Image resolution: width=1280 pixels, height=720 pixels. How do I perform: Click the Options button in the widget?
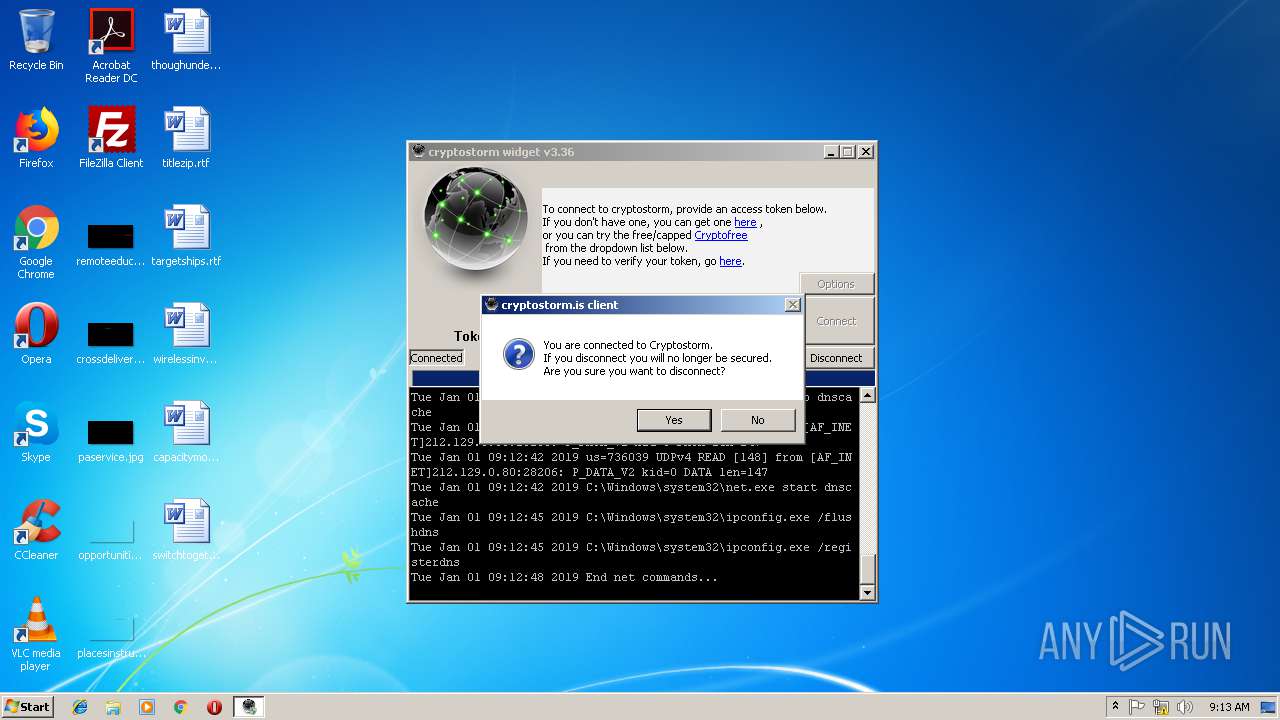[x=836, y=284]
